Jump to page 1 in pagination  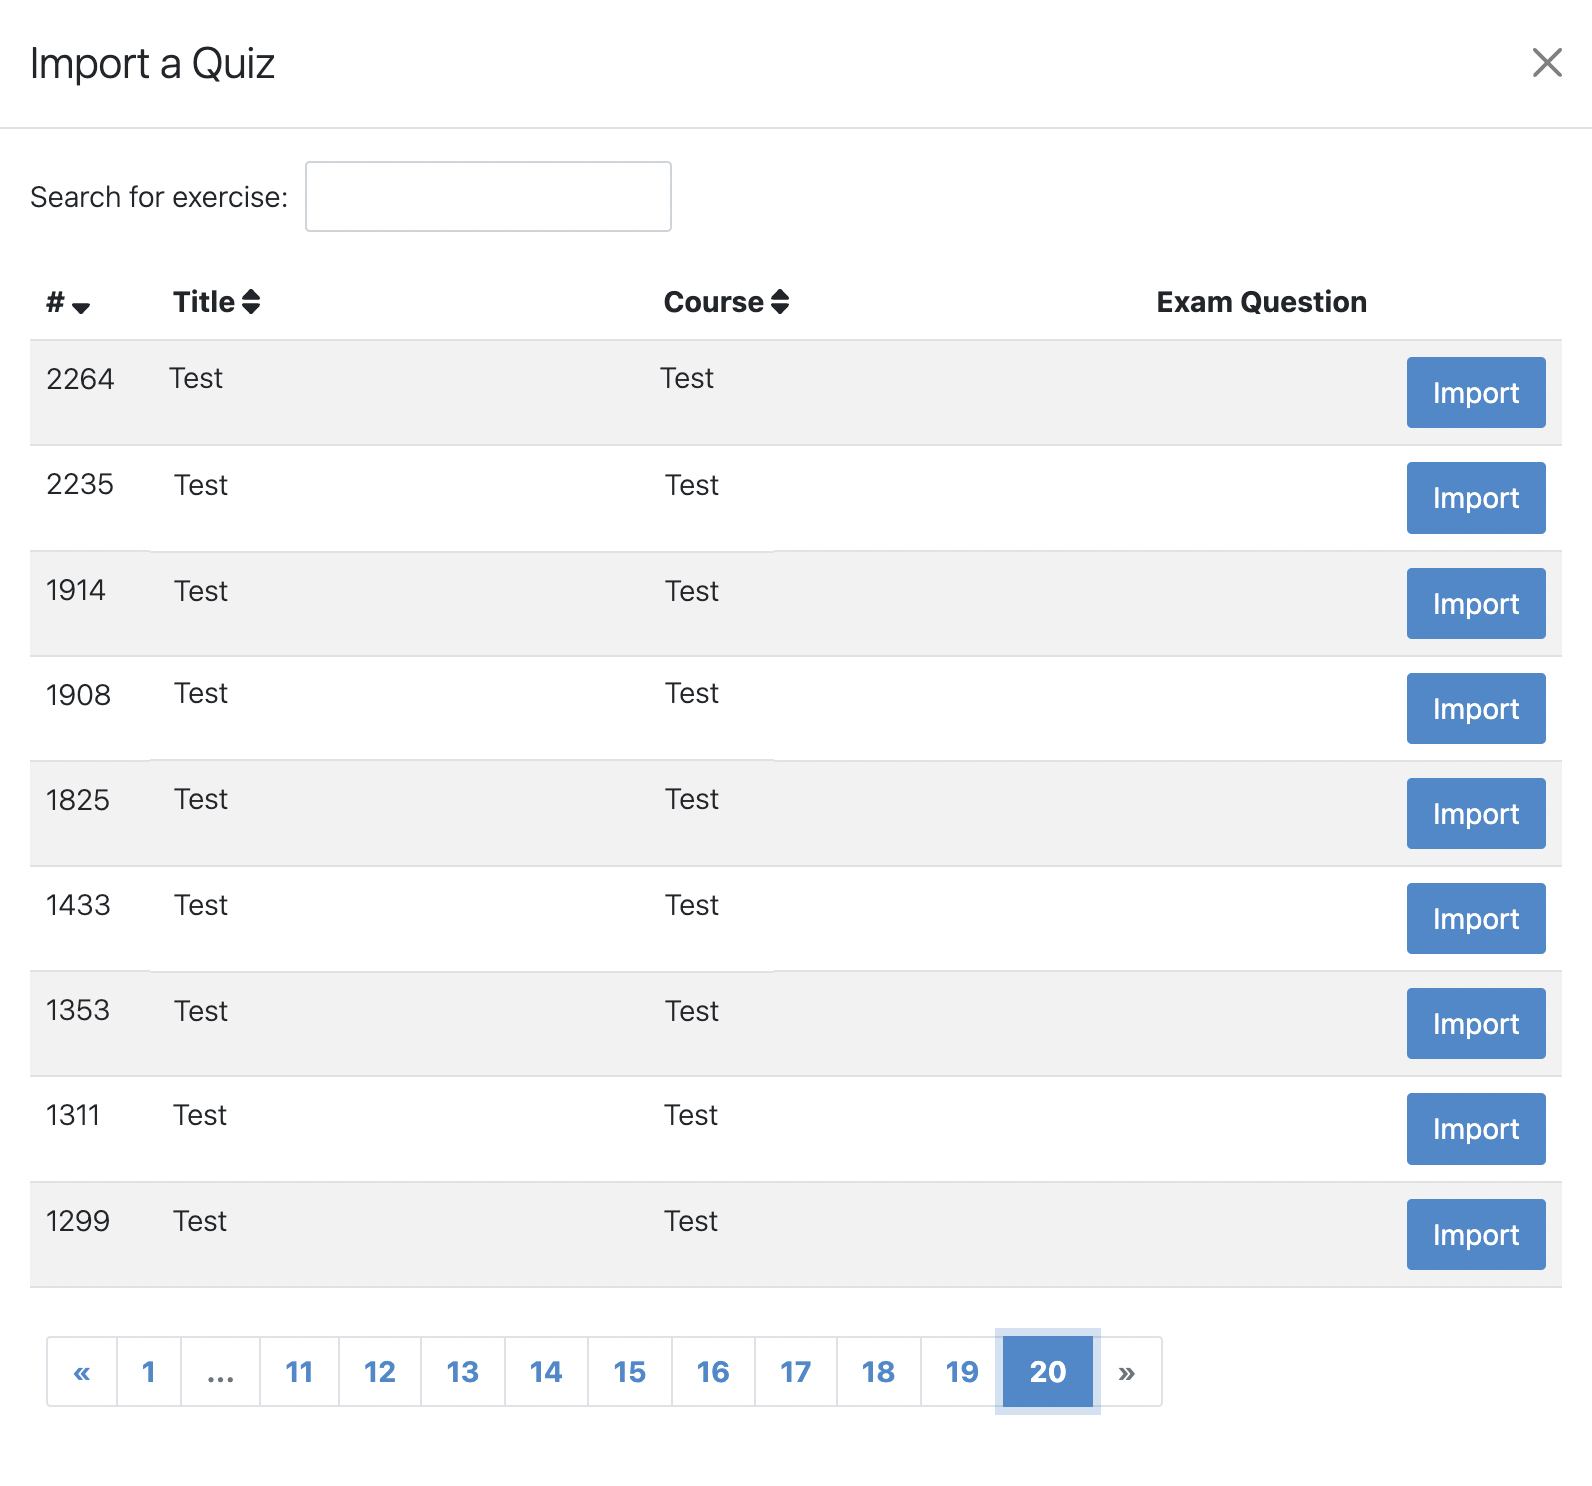click(149, 1372)
